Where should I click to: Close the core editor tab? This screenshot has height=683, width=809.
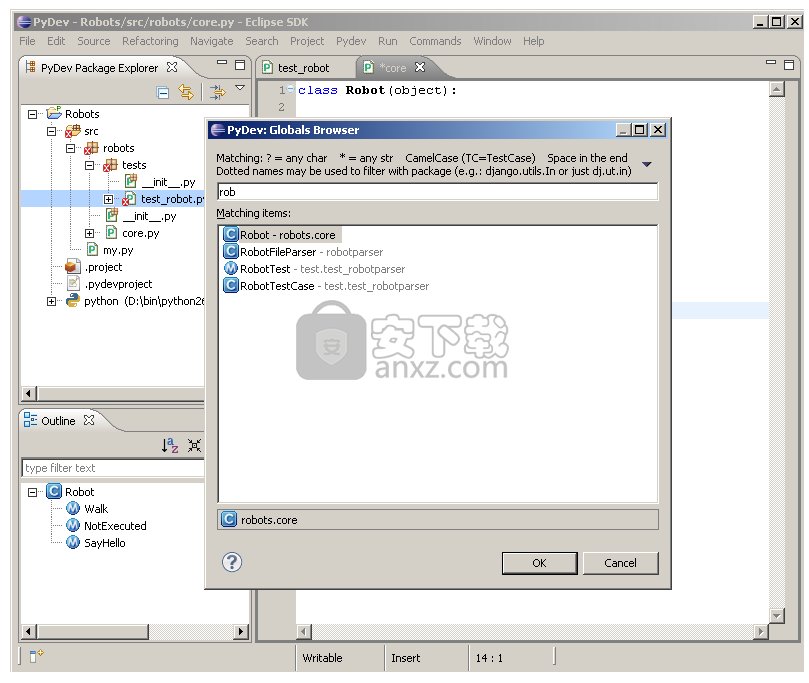pos(420,67)
